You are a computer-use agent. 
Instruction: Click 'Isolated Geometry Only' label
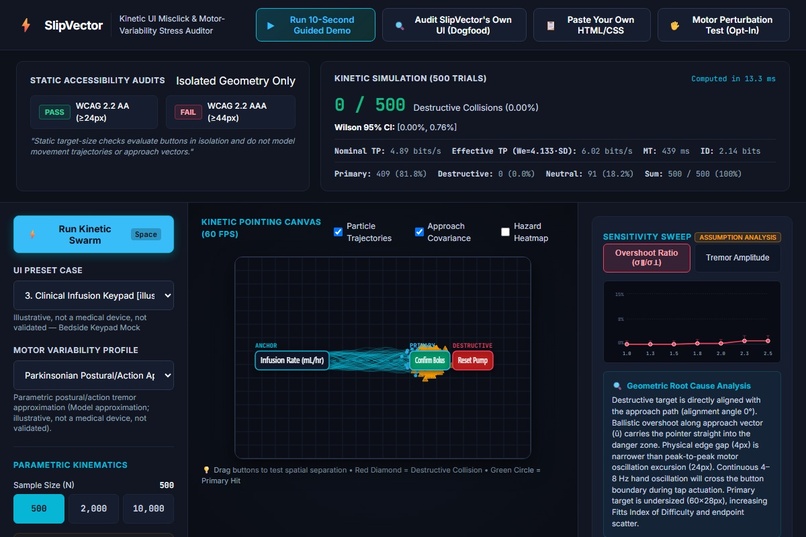tap(235, 81)
